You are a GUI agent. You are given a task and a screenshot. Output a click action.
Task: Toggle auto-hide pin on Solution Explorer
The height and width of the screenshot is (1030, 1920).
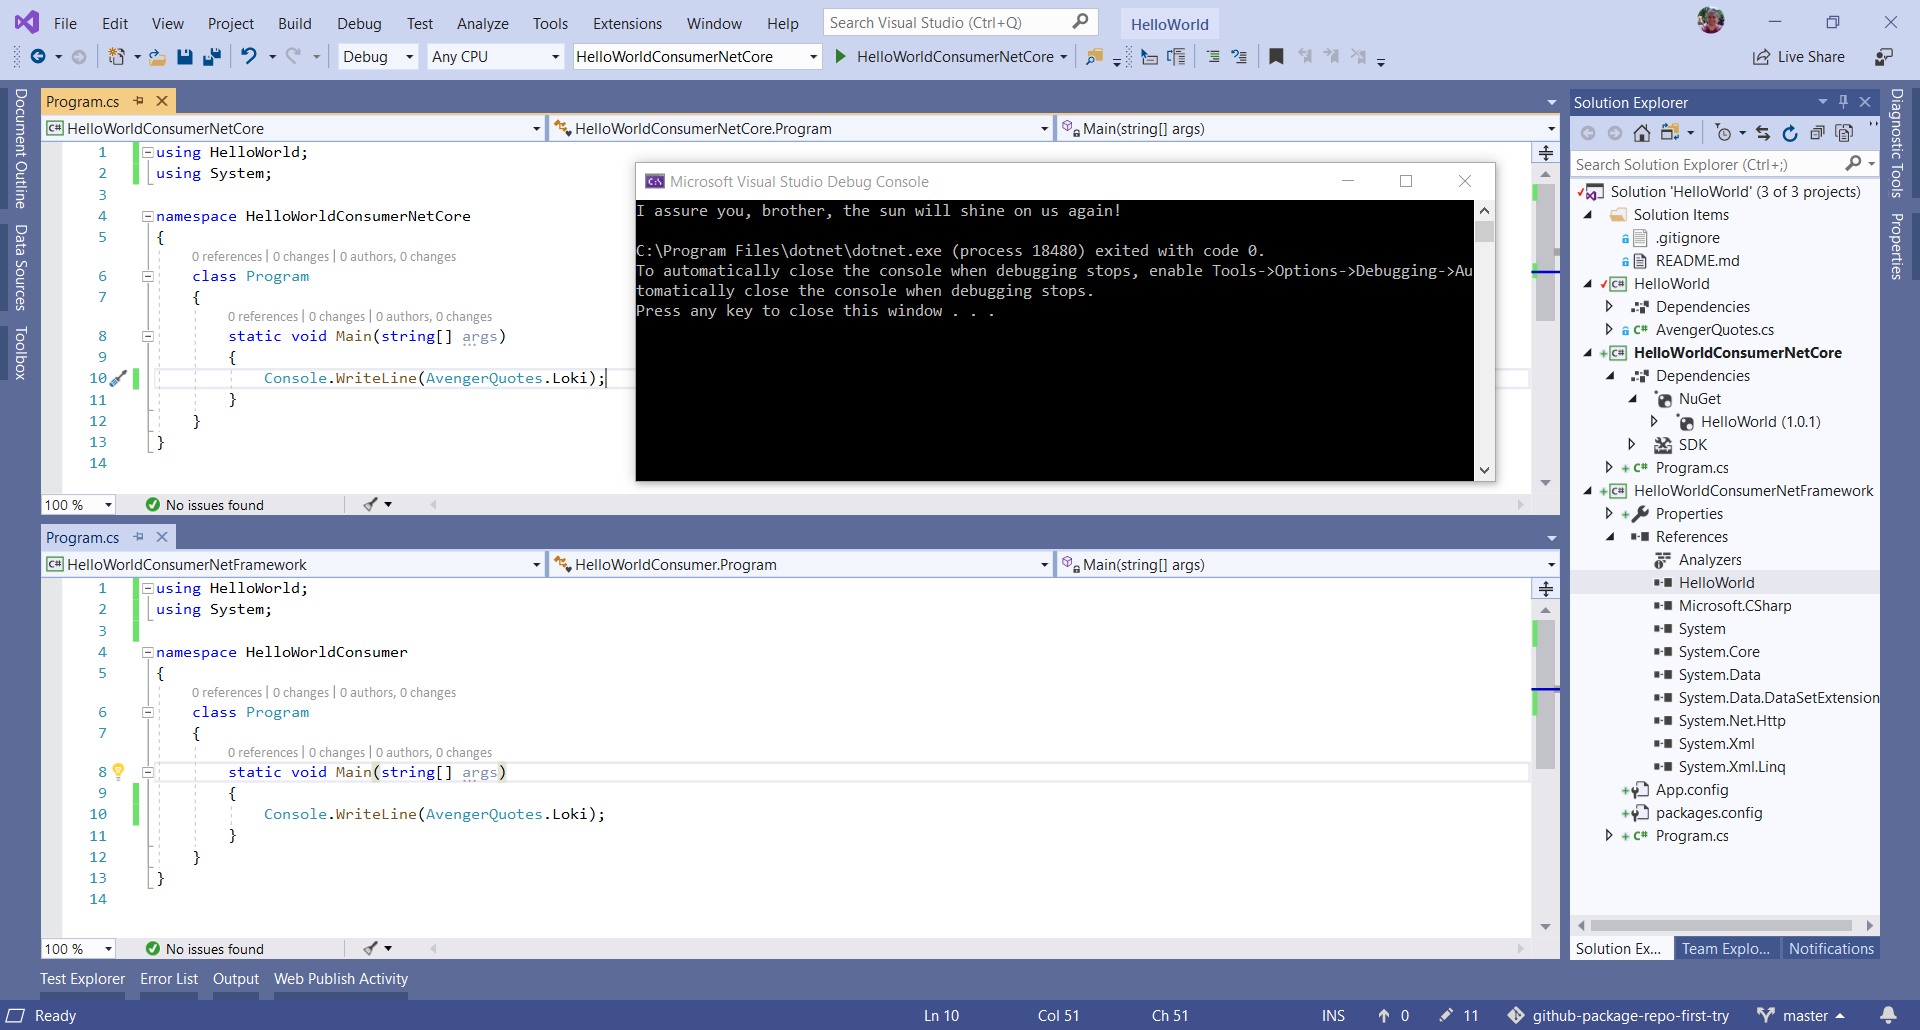coord(1843,102)
